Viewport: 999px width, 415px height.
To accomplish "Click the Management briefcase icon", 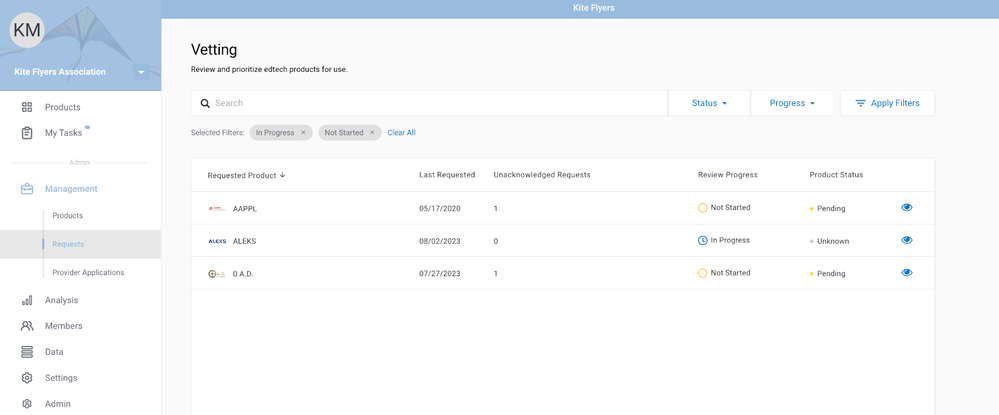I will [27, 189].
